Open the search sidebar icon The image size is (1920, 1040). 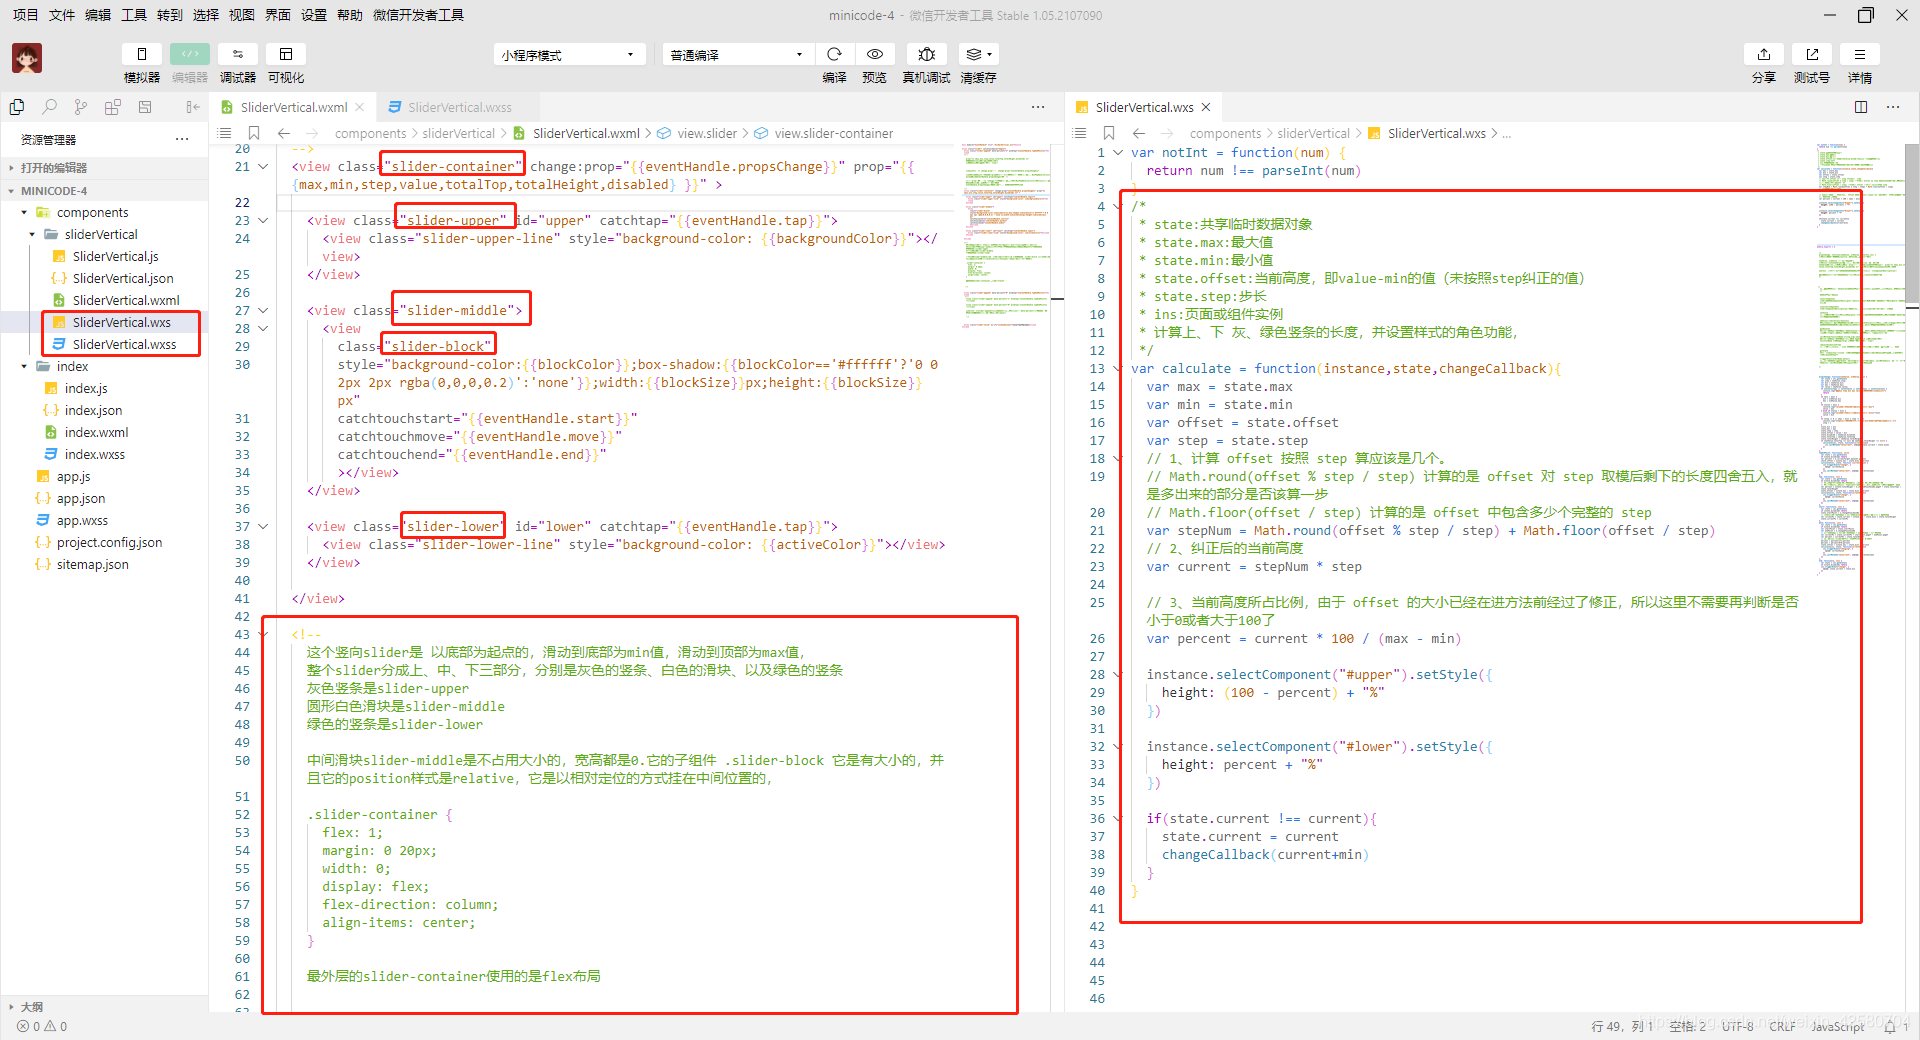pos(49,107)
